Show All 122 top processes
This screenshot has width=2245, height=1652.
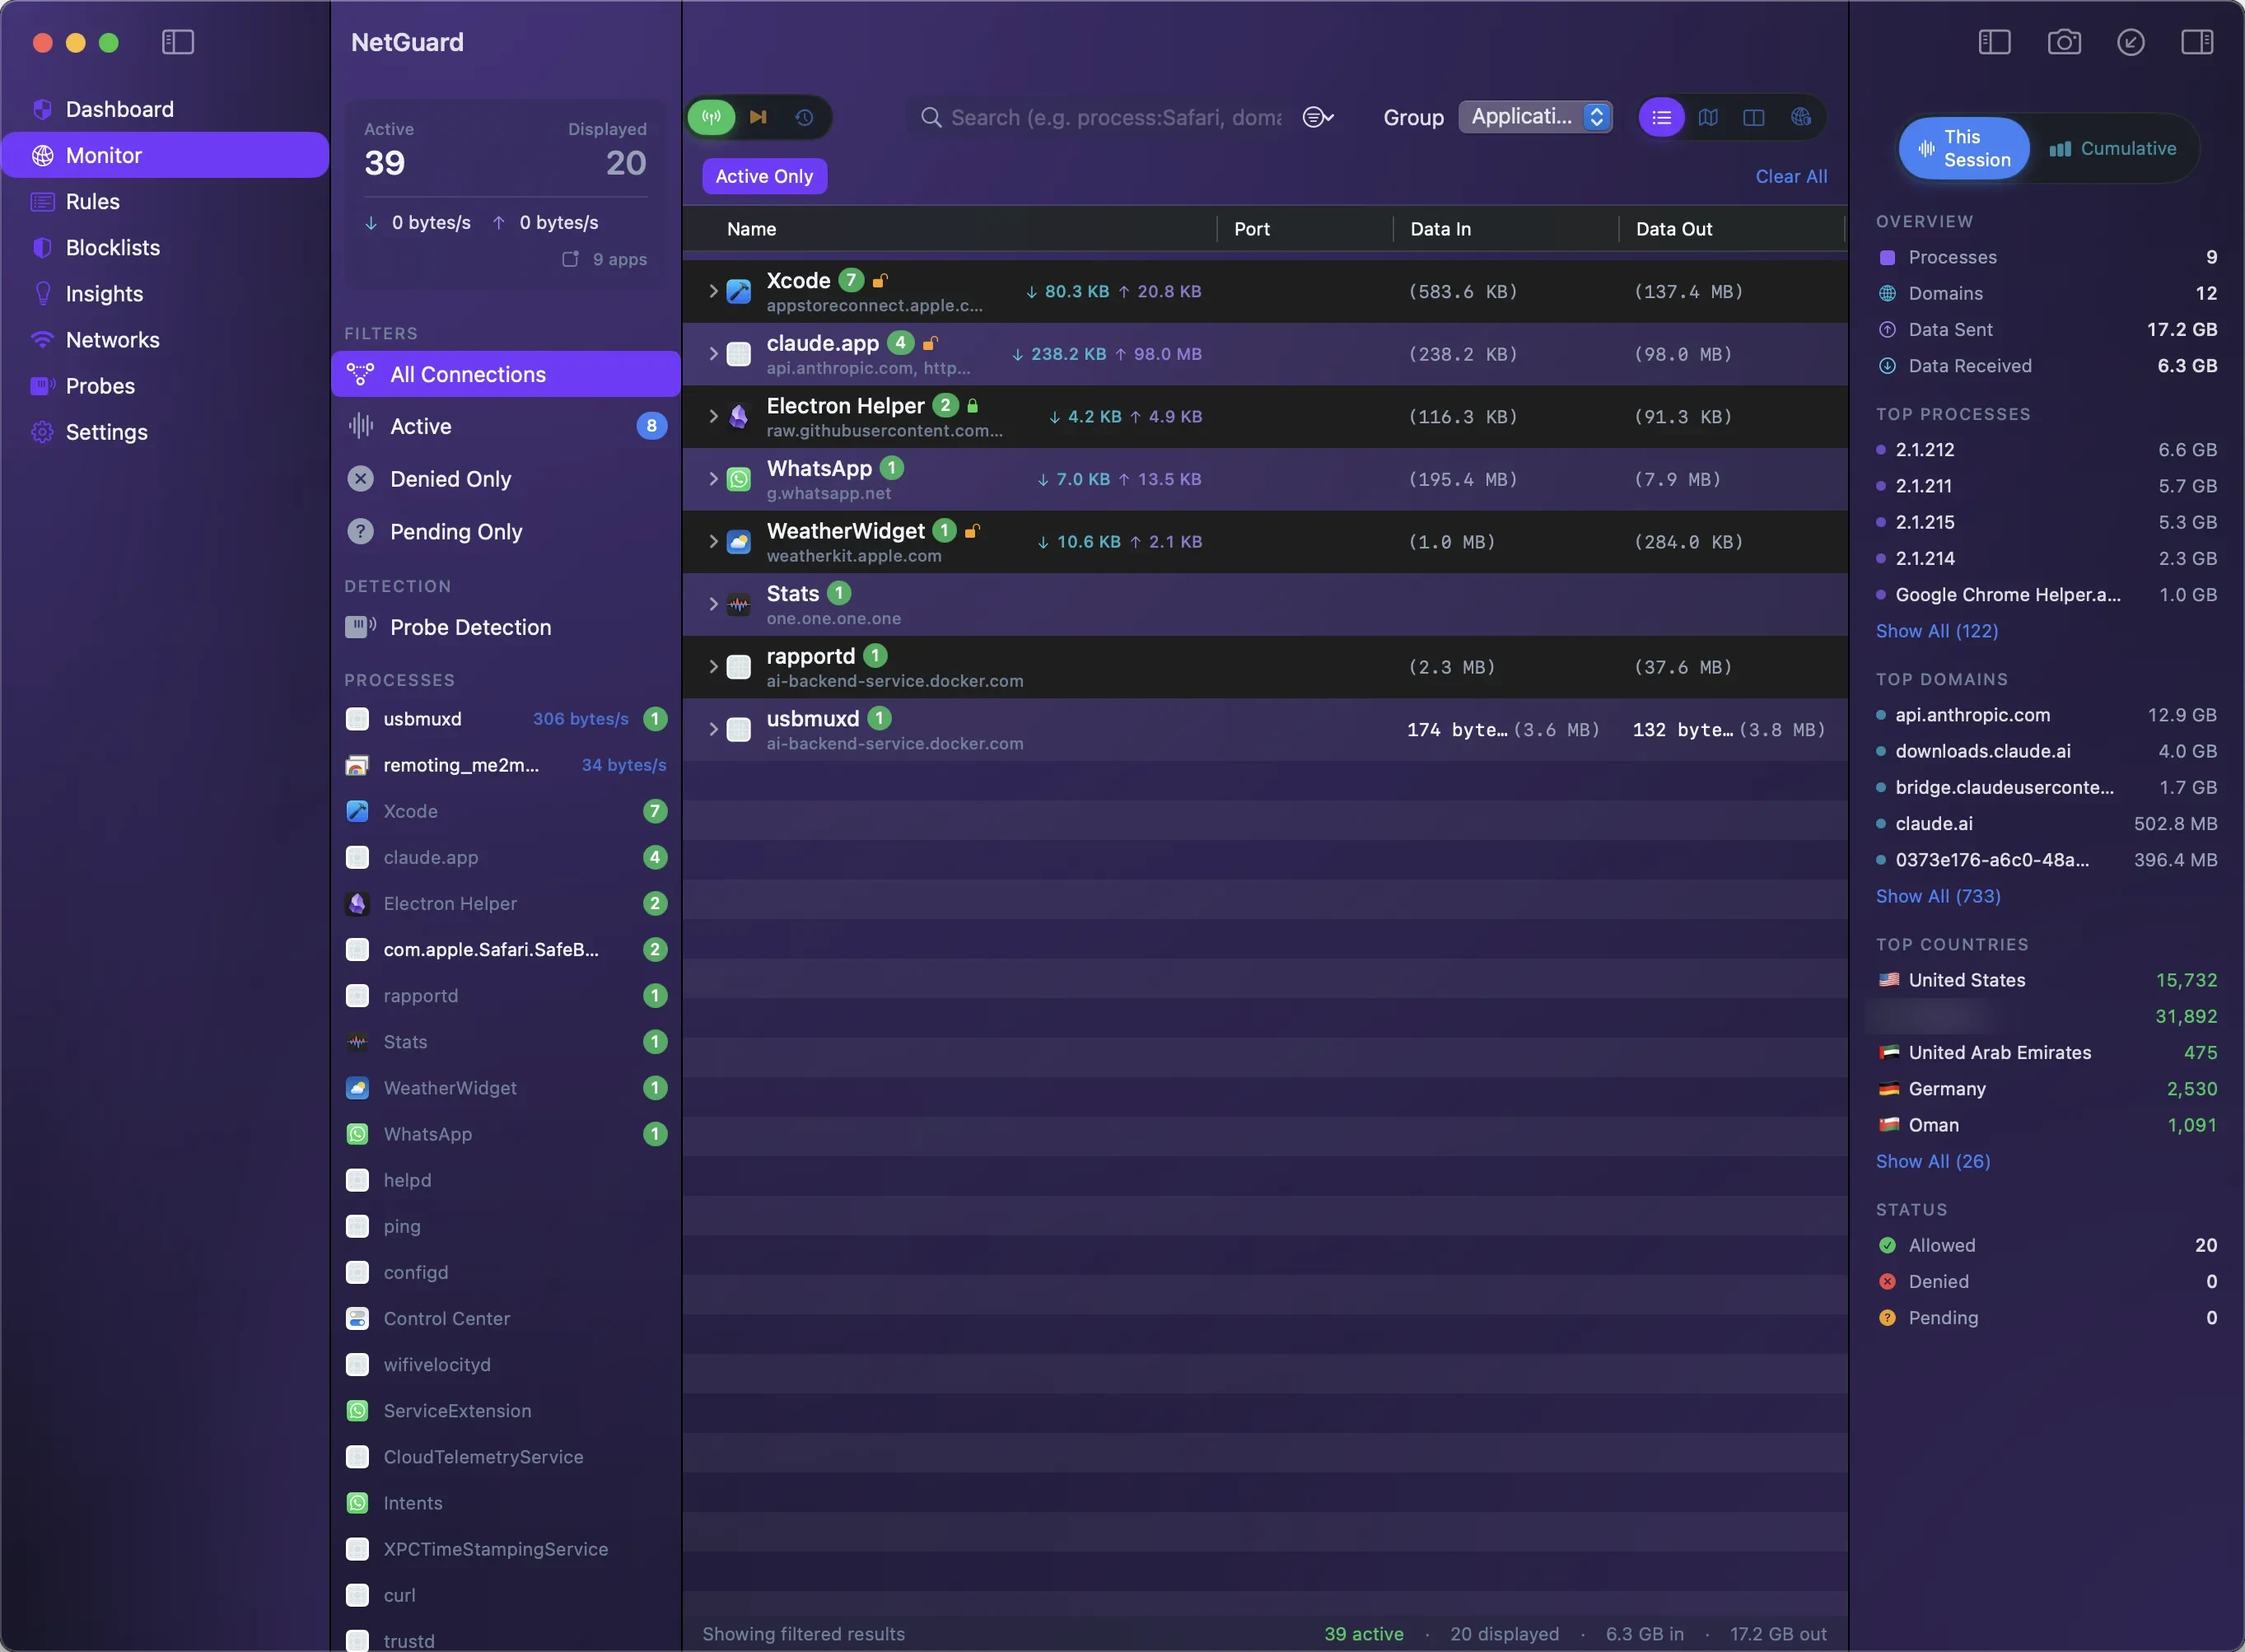coord(1937,631)
